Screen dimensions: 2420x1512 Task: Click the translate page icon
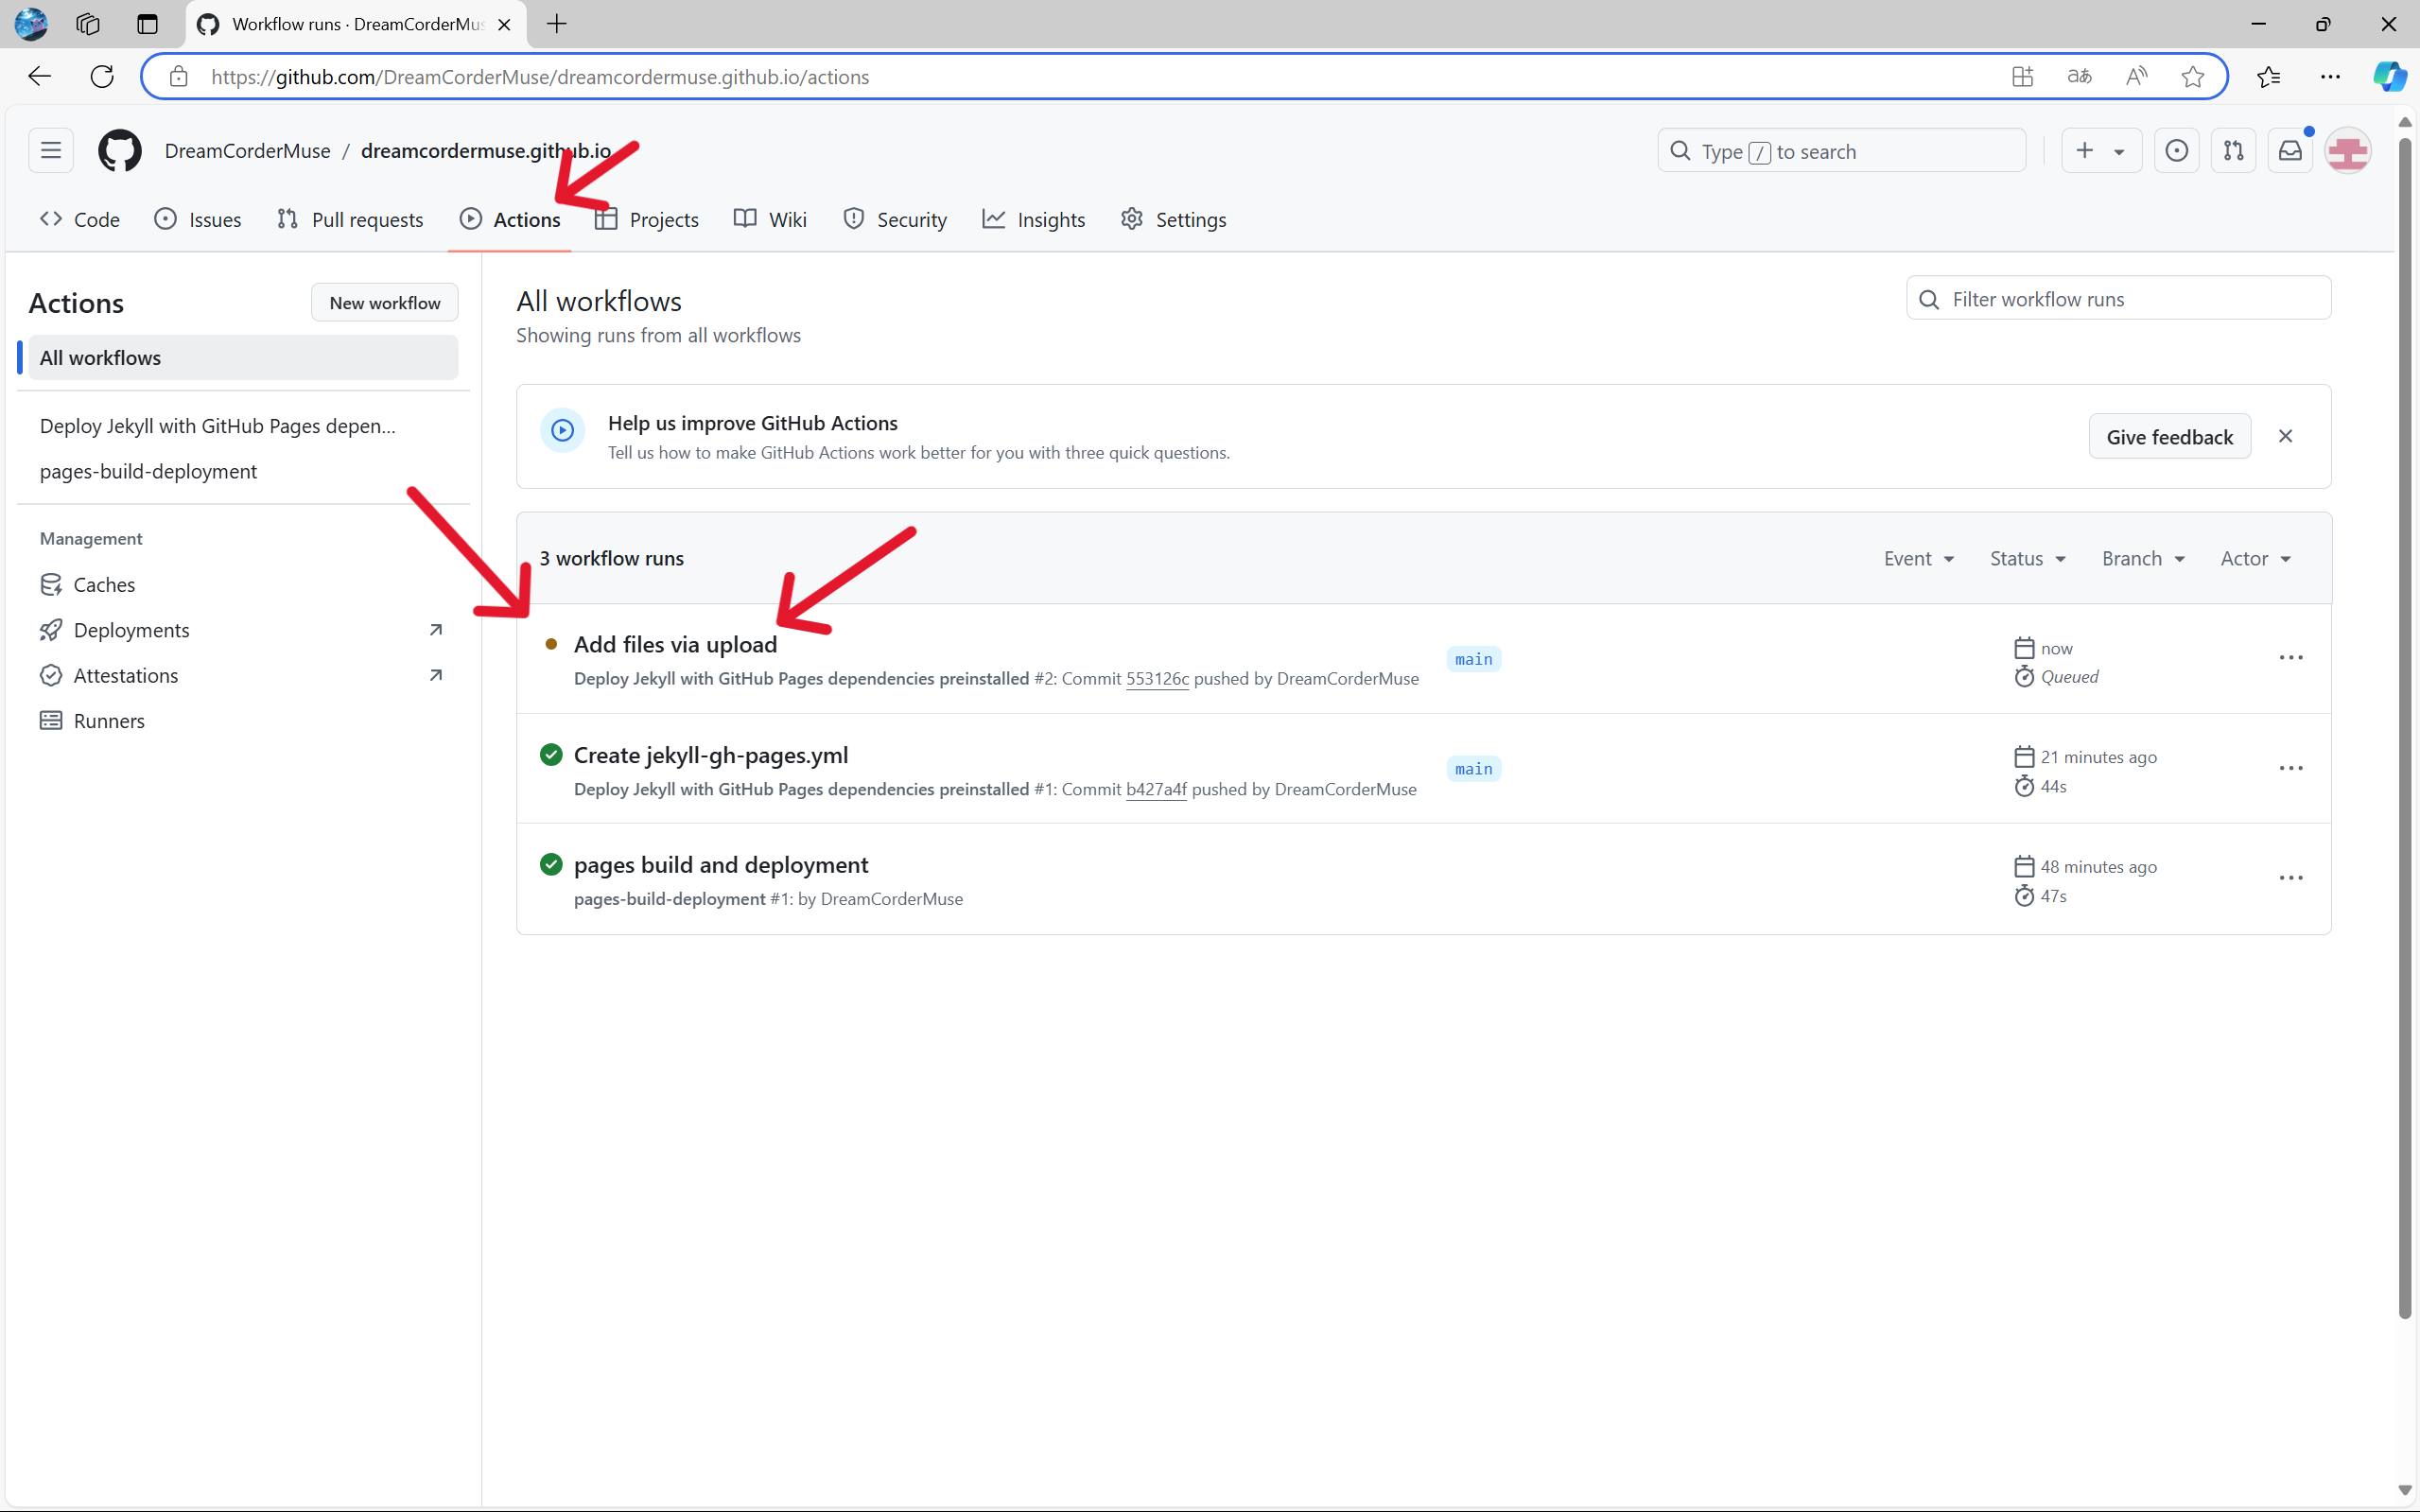(2080, 77)
